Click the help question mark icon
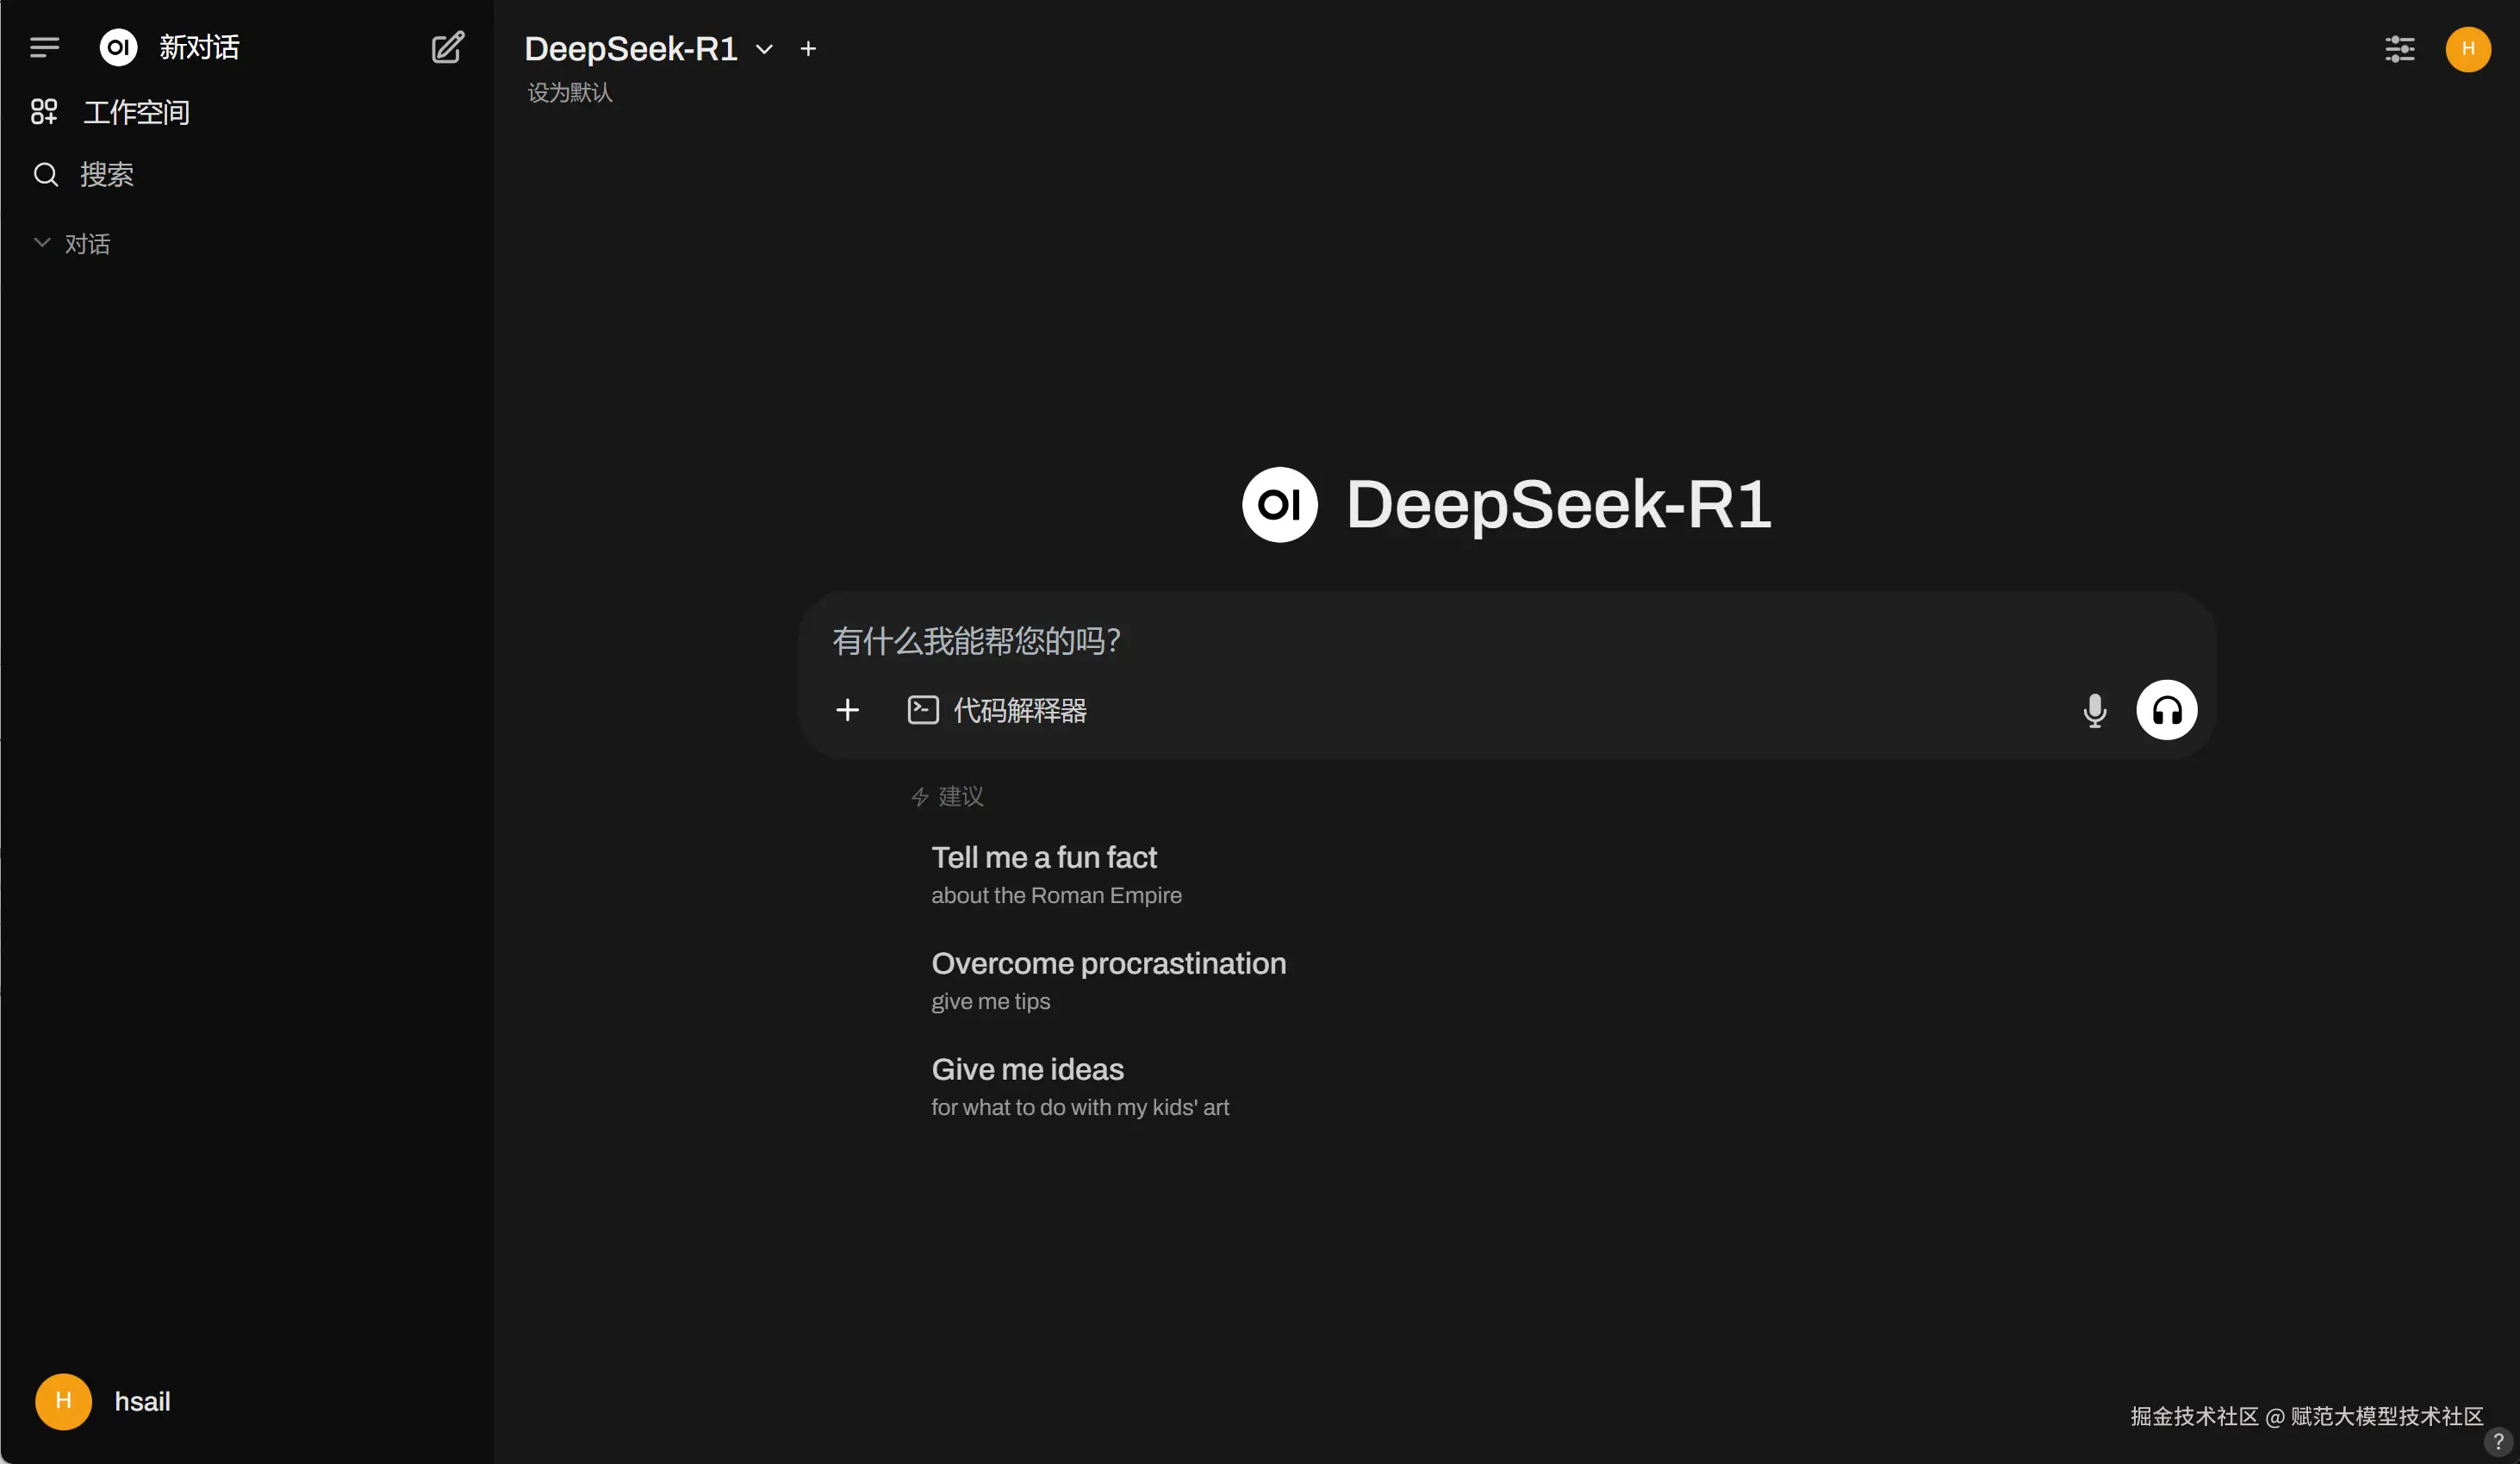The image size is (2520, 1464). 2497,1441
